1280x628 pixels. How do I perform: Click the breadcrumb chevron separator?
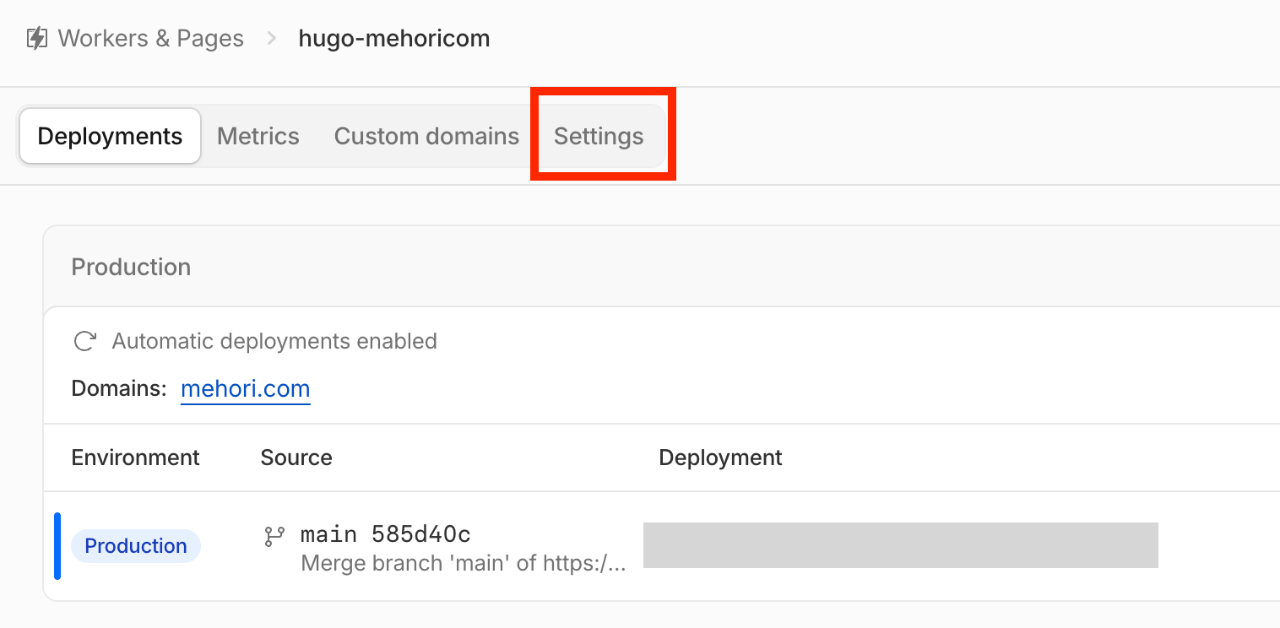coord(271,39)
